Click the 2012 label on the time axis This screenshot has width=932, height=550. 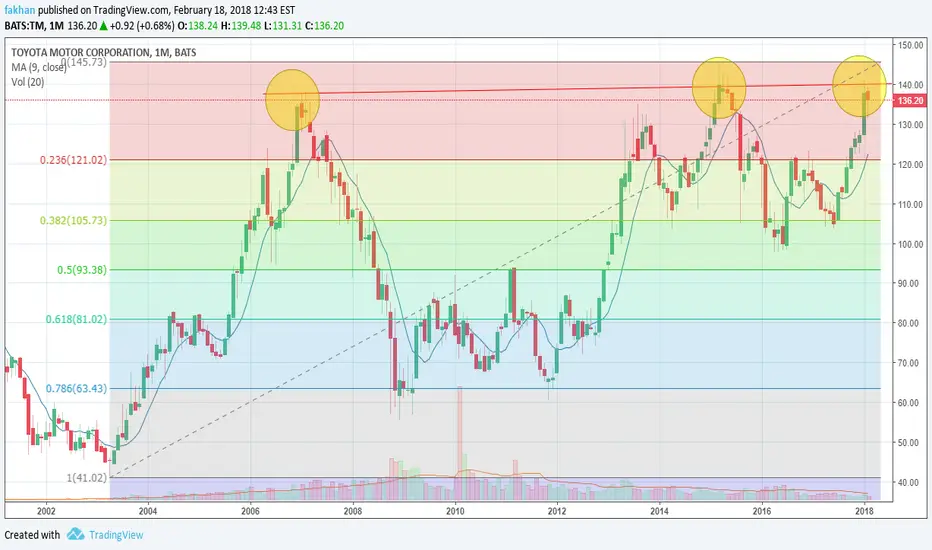click(557, 511)
